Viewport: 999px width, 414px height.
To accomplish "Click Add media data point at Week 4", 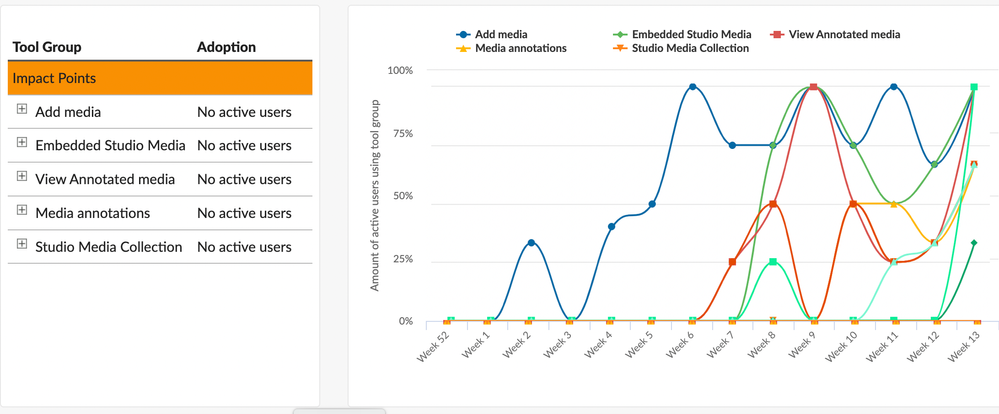I will coord(612,226).
